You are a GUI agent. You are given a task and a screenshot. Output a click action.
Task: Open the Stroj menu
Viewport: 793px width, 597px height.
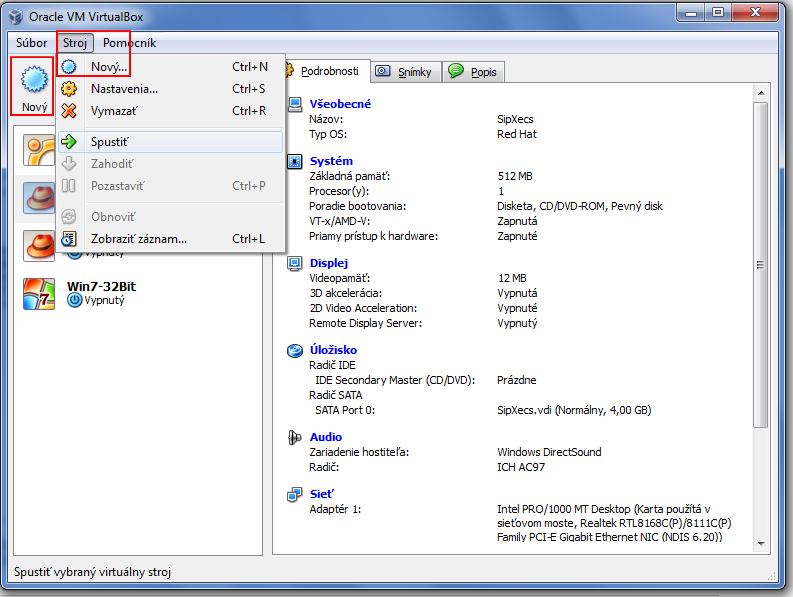[75, 43]
